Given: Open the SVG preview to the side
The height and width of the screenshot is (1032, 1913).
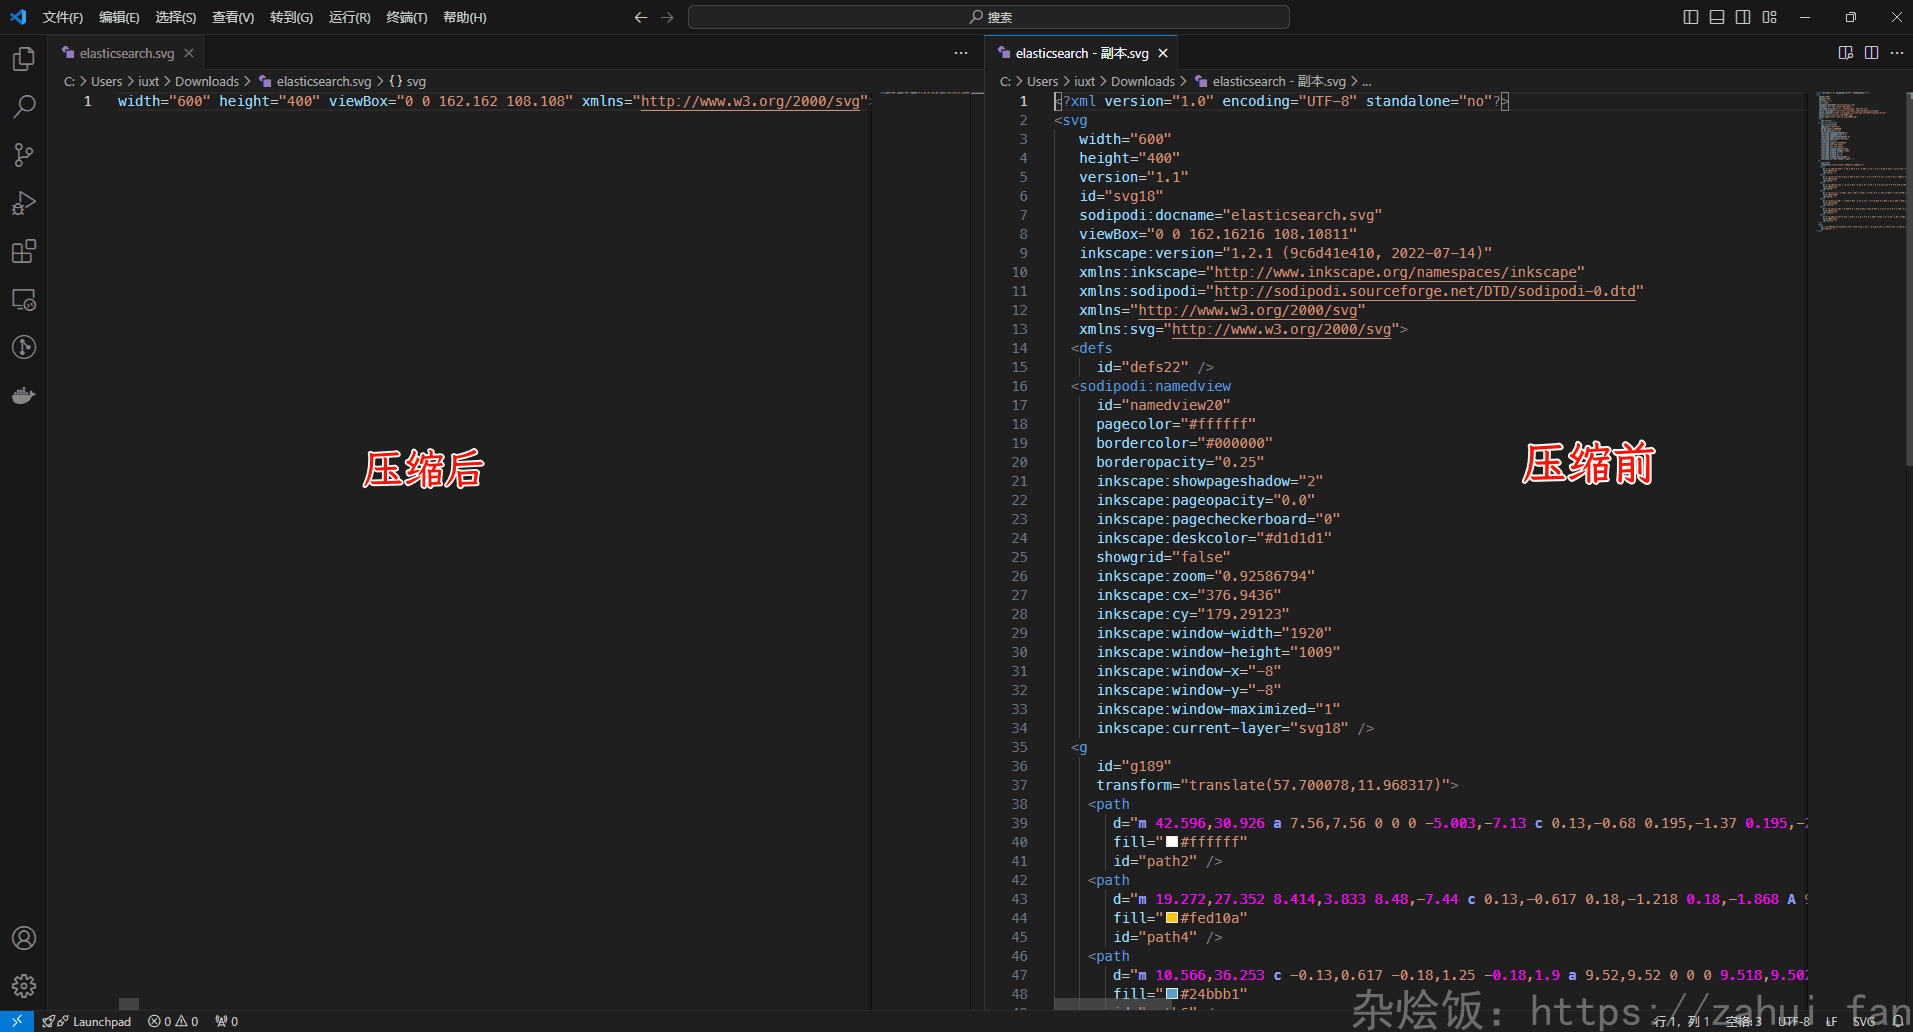Looking at the screenshot, I should coord(1845,53).
